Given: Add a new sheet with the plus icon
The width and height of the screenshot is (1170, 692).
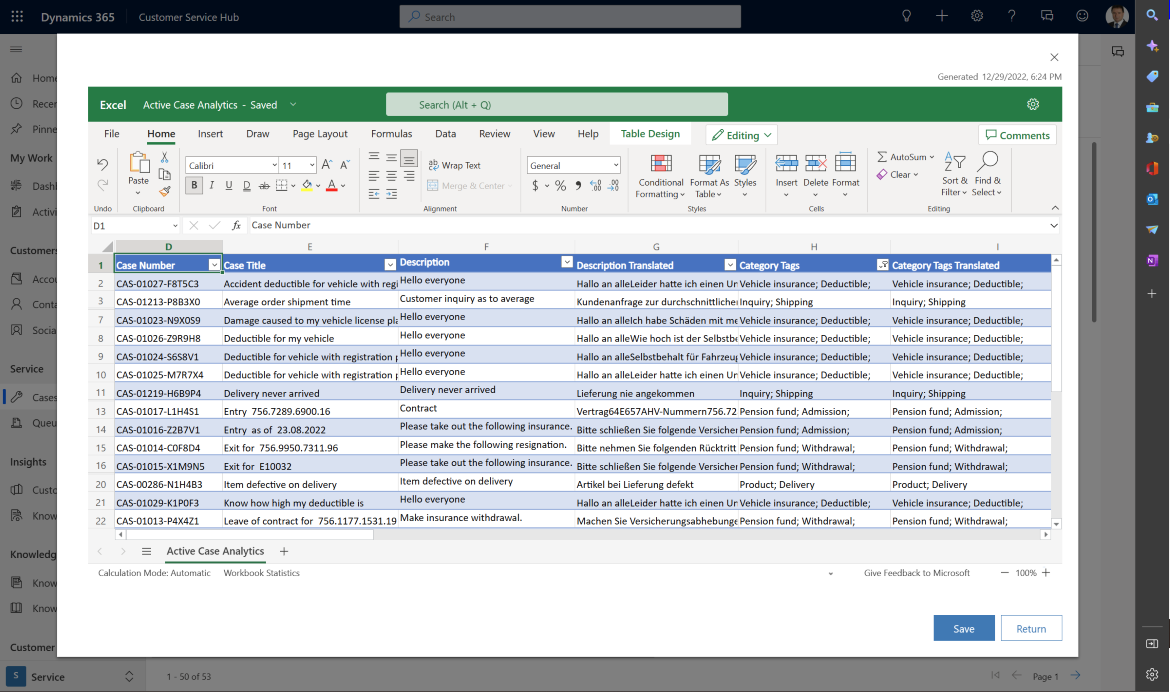Looking at the screenshot, I should tap(284, 551).
